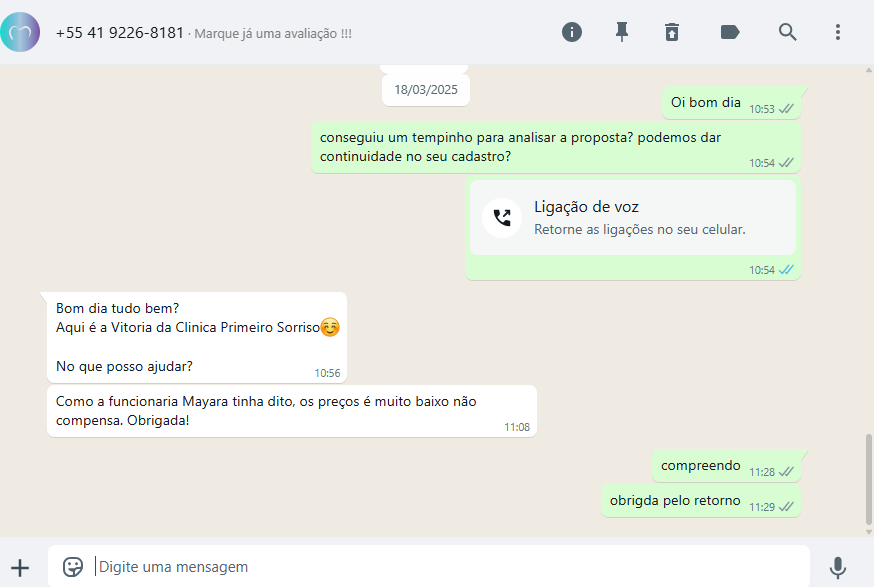Viewport: 874px width, 587px height.
Task: Click the phone number +55 41 9226-8181
Action: [x=120, y=33]
